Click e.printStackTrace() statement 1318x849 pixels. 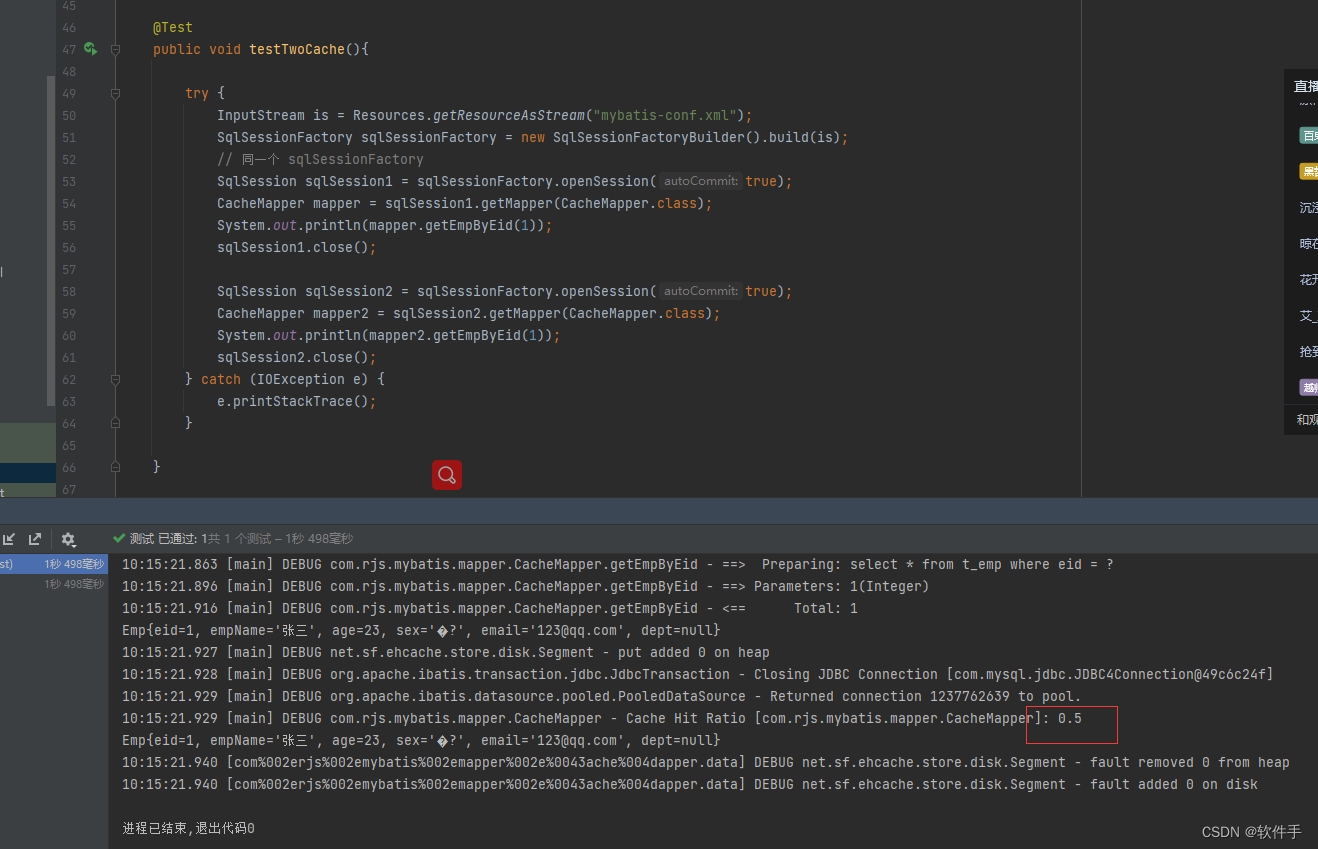[x=297, y=401]
